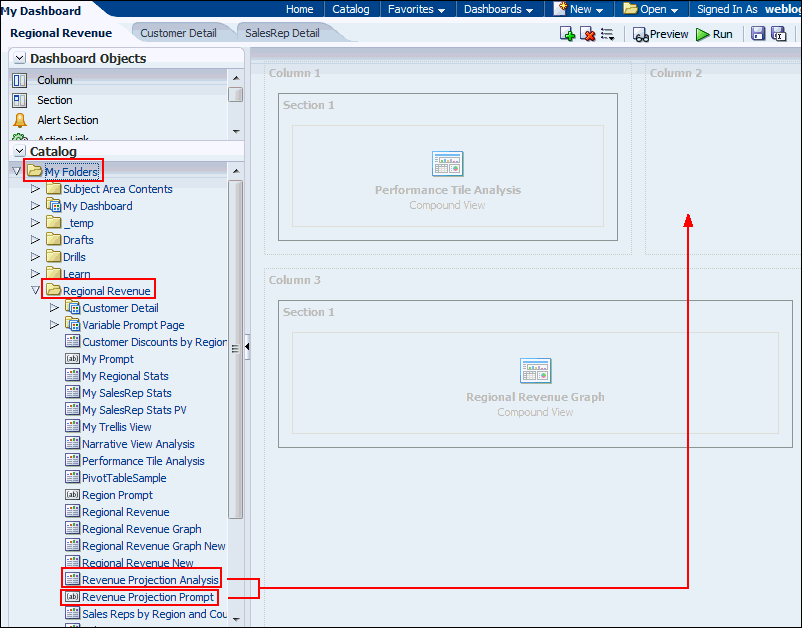Select Sales Reps by Region item

154,614
